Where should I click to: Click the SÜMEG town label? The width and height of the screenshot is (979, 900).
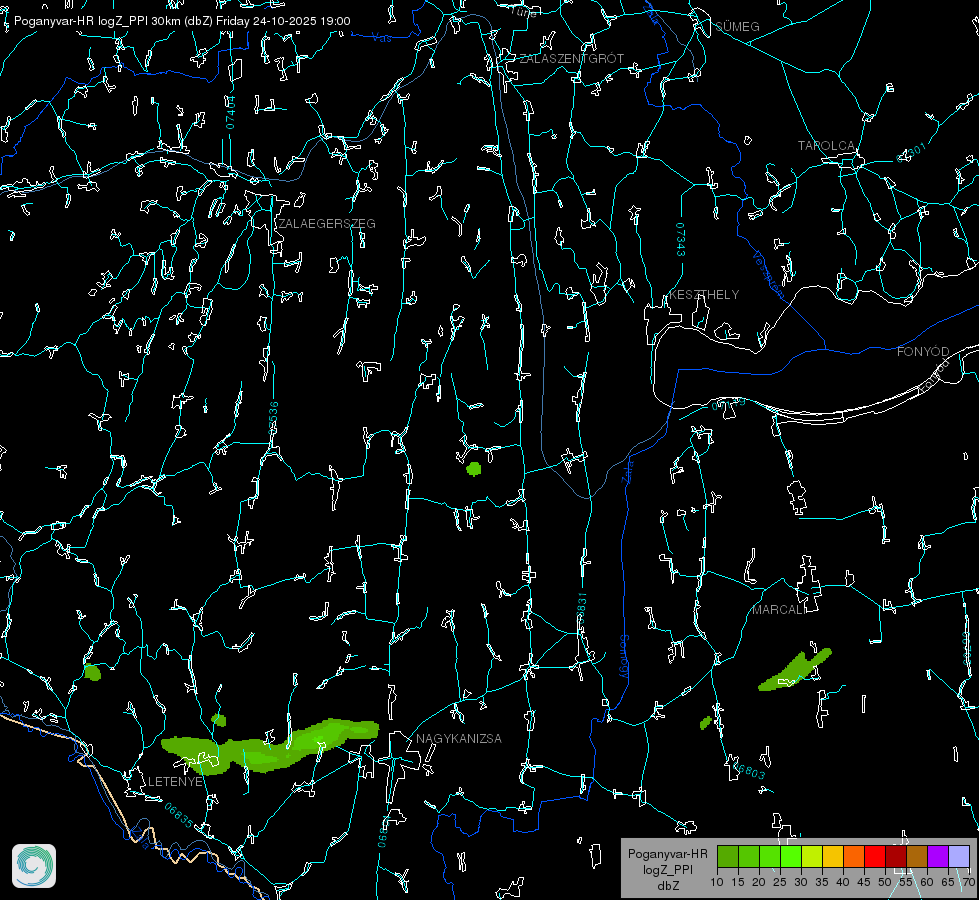(737, 26)
